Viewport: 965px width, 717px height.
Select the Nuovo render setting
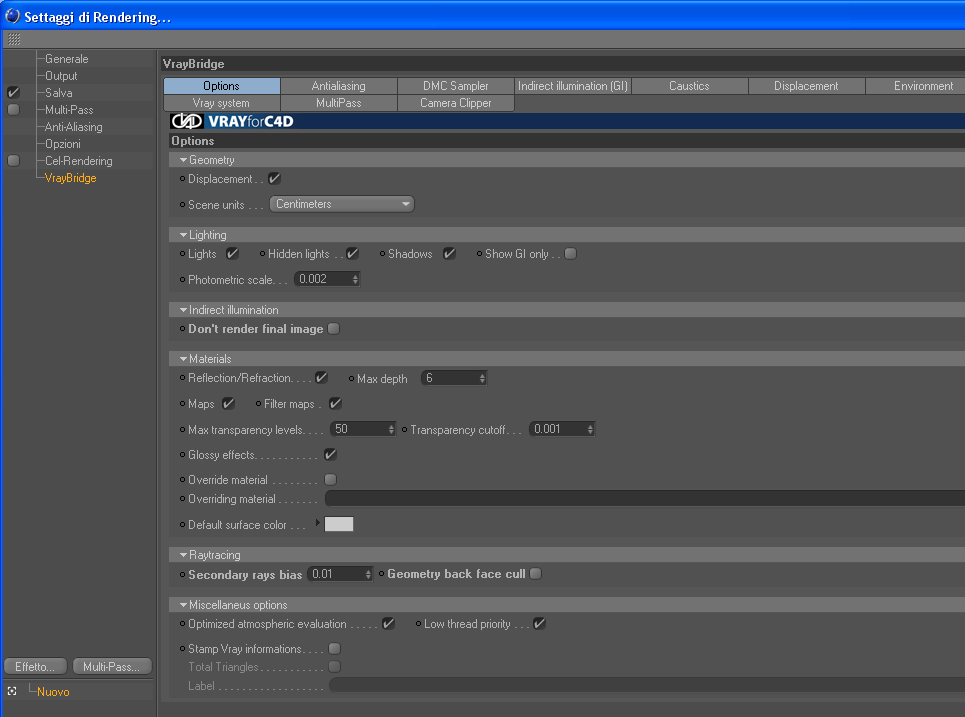[53, 692]
